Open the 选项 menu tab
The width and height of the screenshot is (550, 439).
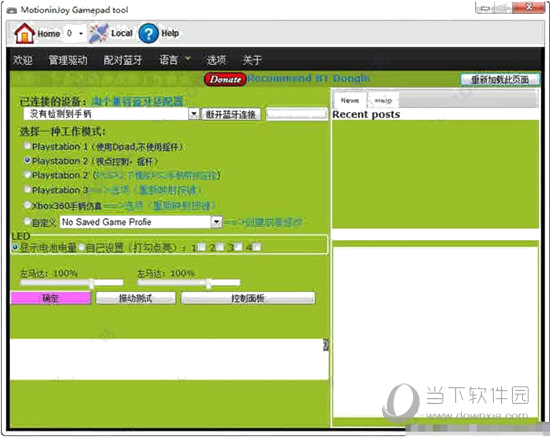[x=216, y=60]
